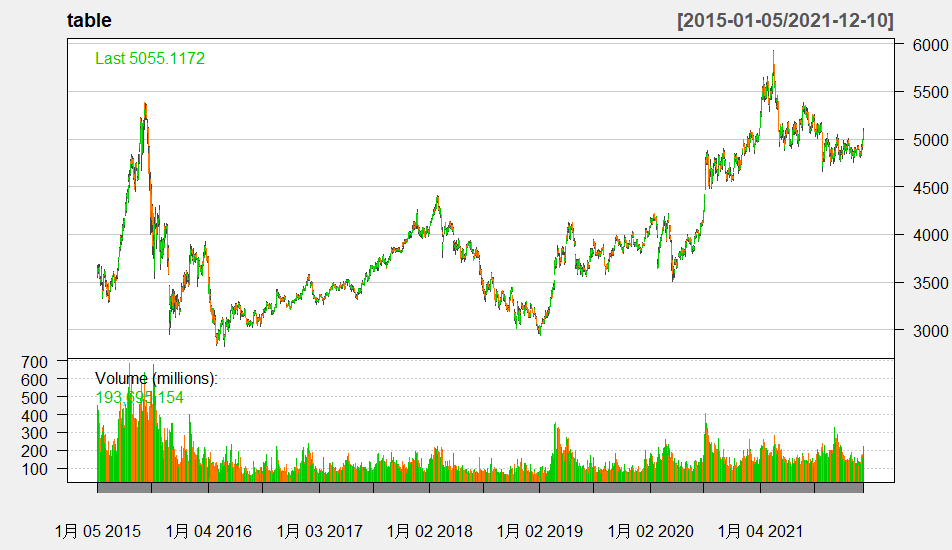
Task: Click the 'Last 5055.1172' price label
Action: 150,58
